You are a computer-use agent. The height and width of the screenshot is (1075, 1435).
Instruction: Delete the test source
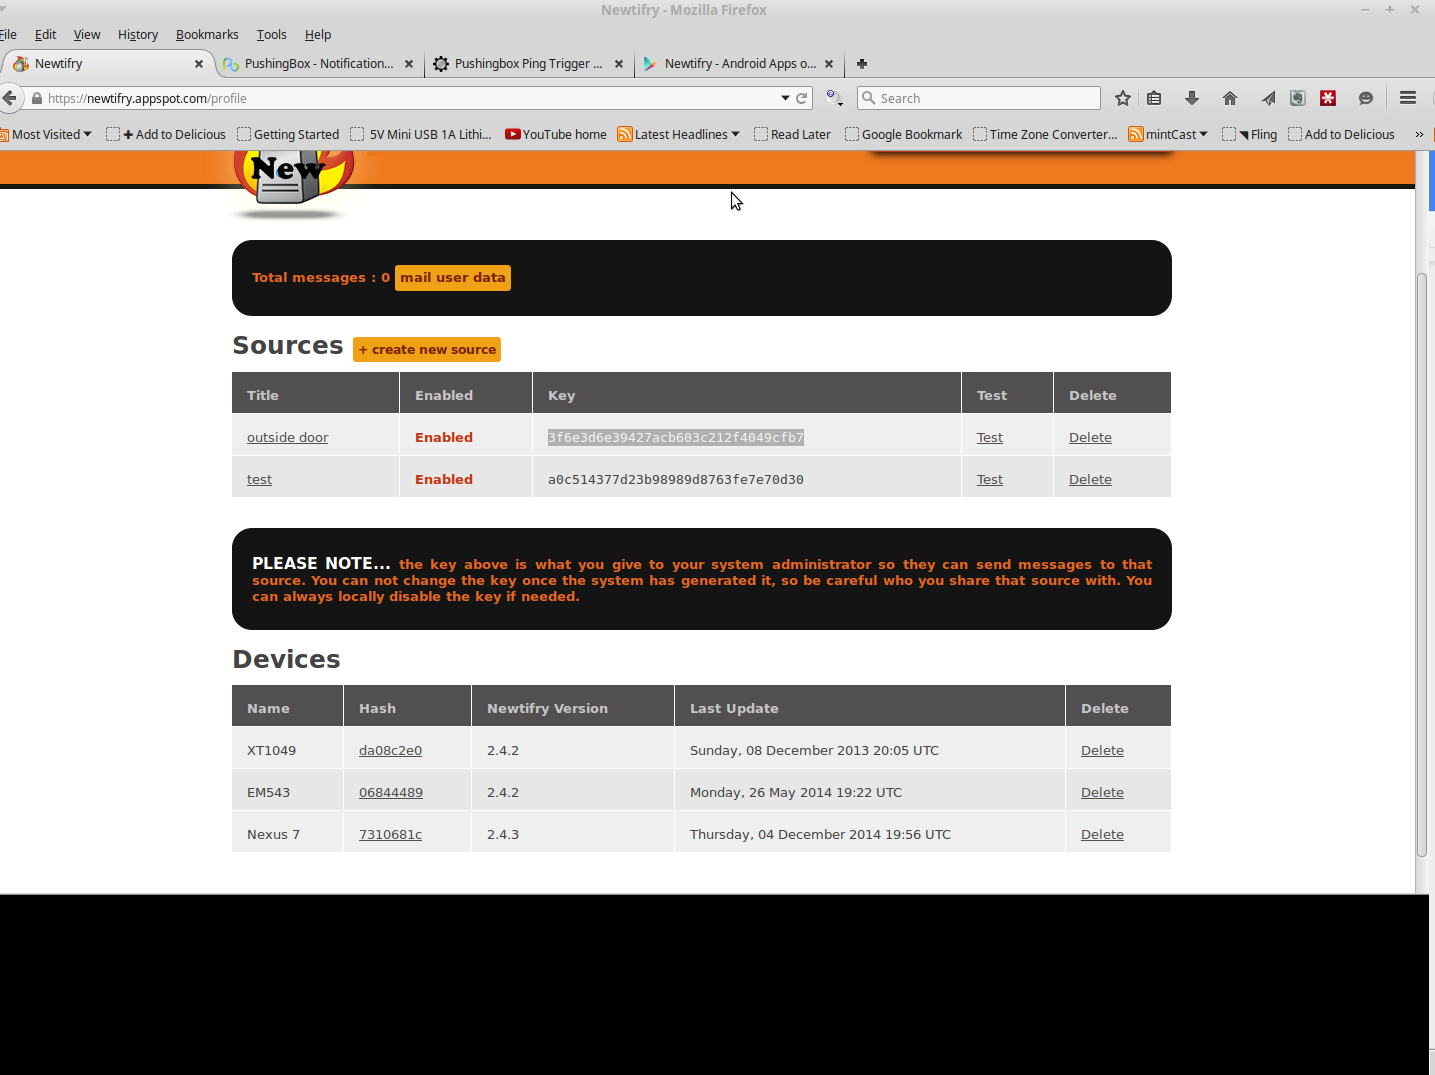coord(1090,480)
